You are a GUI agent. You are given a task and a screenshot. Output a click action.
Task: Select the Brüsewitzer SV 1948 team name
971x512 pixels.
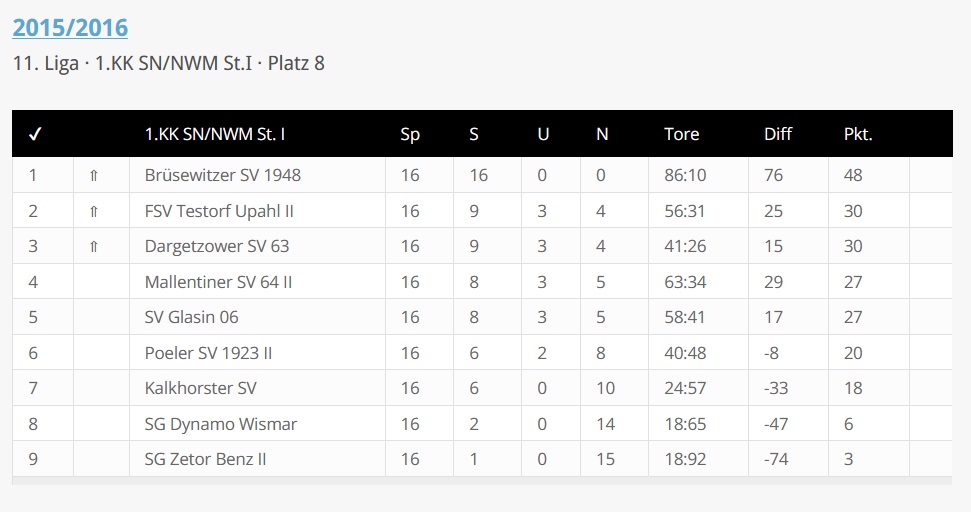(222, 175)
